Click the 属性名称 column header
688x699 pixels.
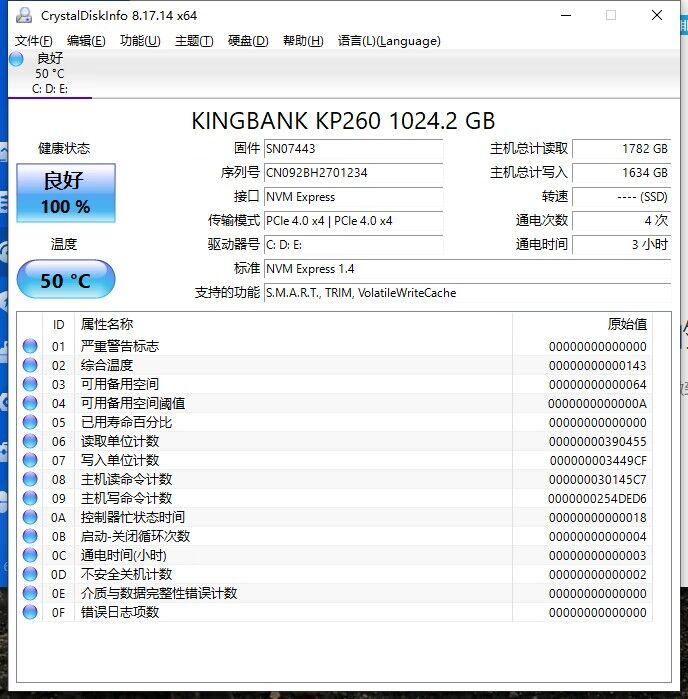point(293,325)
